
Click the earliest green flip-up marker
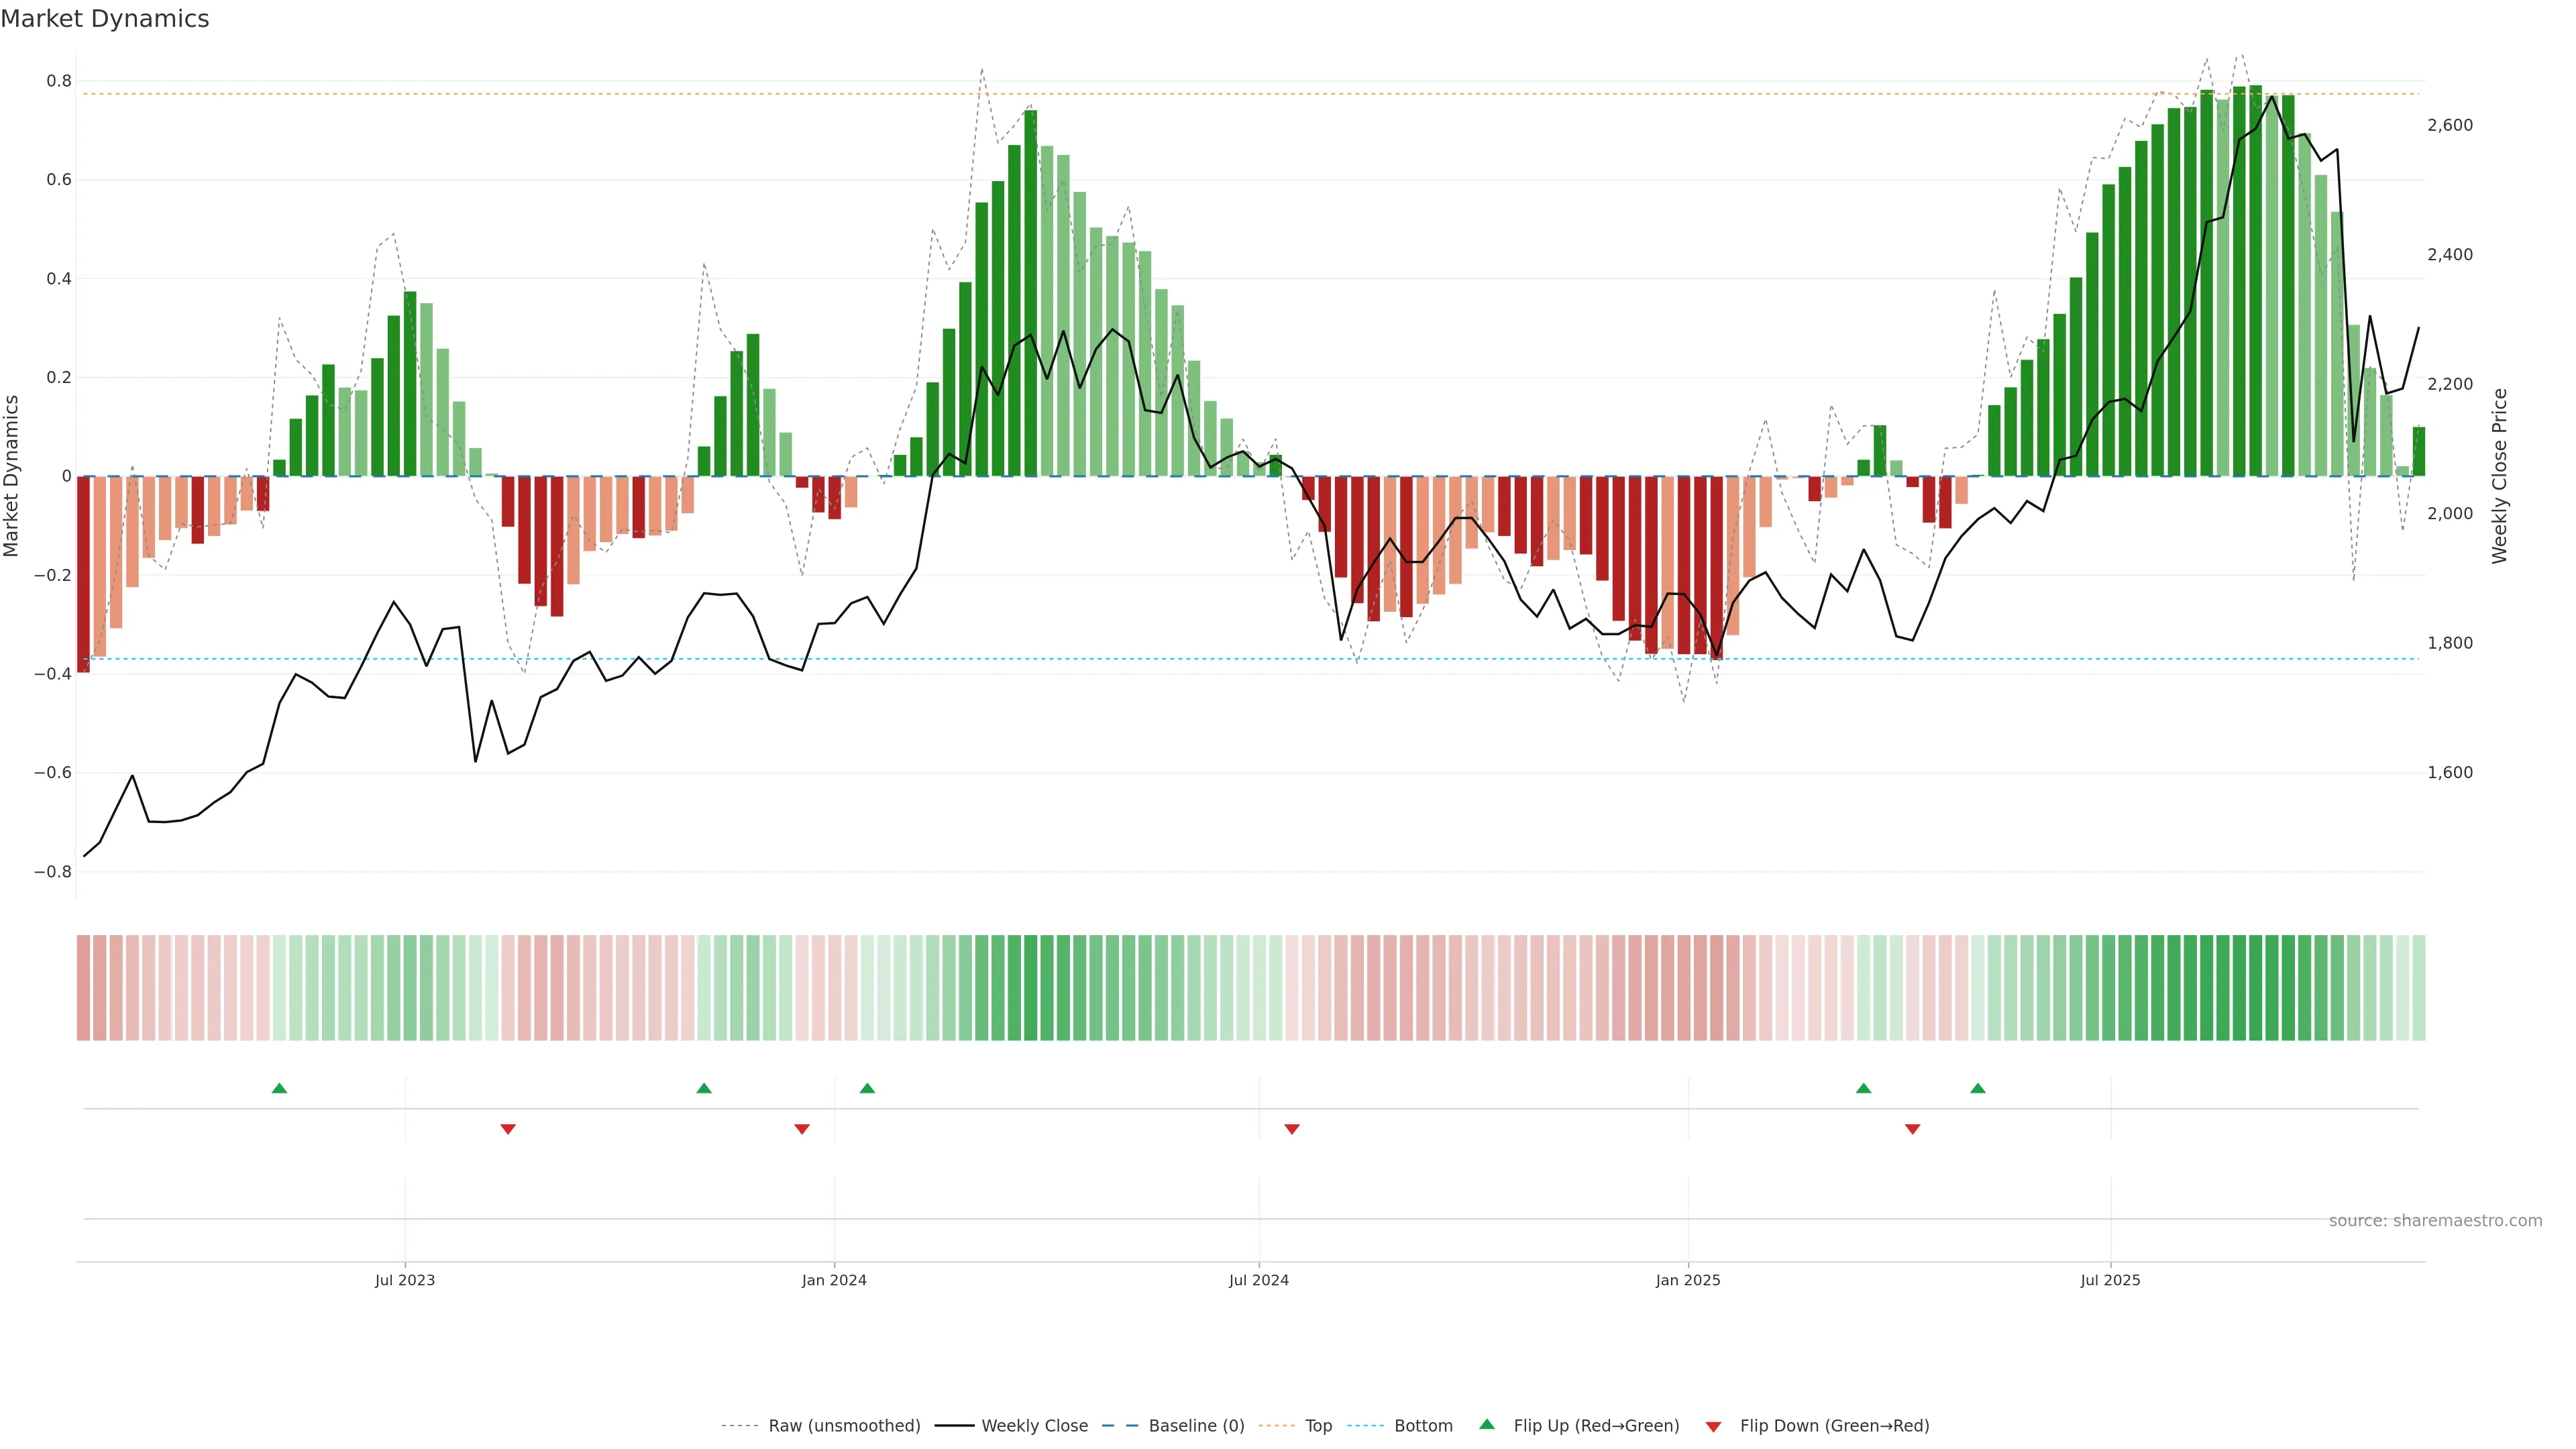point(279,1088)
